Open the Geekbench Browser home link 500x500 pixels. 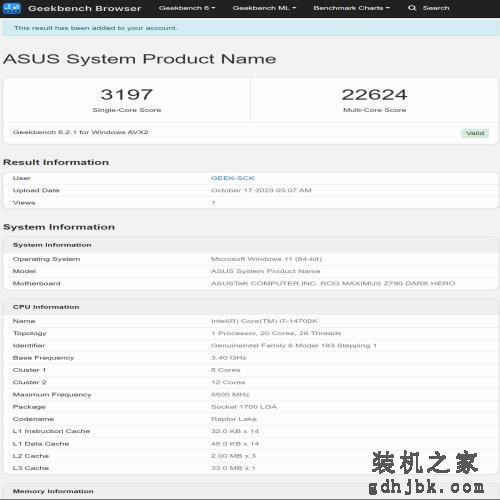tap(85, 8)
